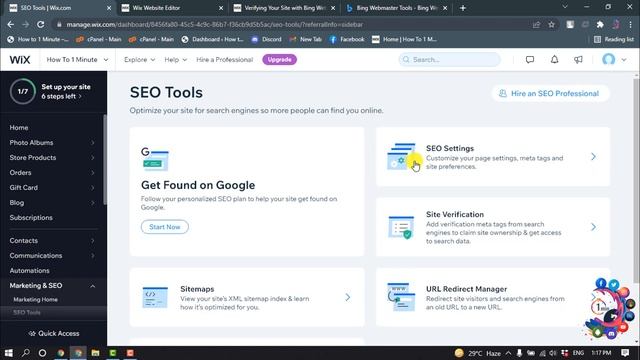The image size is (640, 360).
Task: Click the Site Verification shield icon
Action: (401, 227)
